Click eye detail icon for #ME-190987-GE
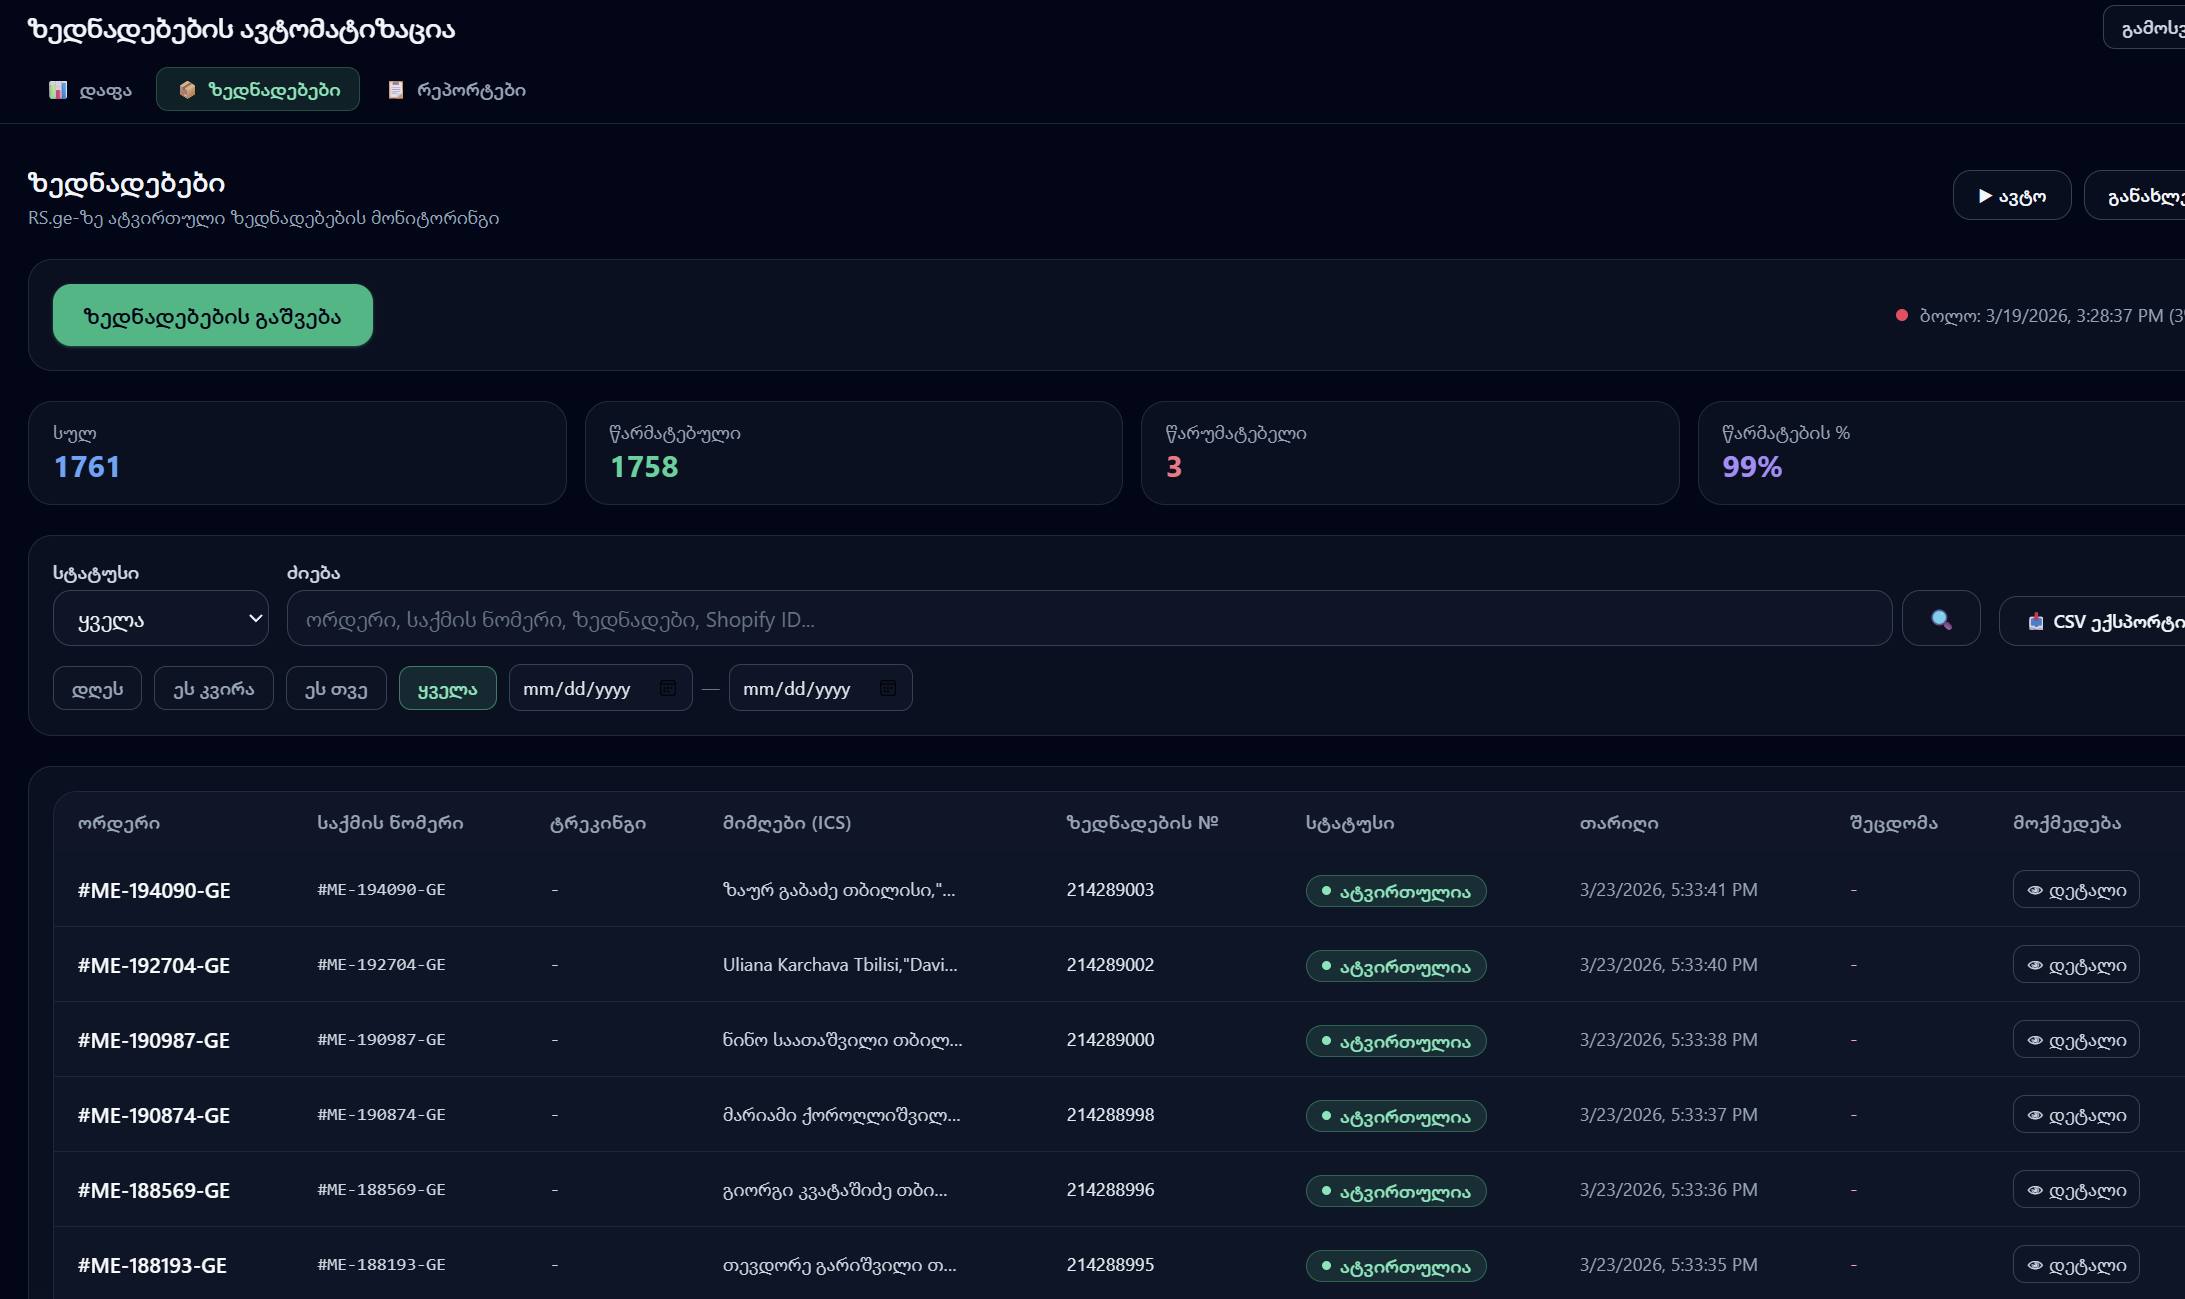Image resolution: width=2185 pixels, height=1299 pixels. click(x=2034, y=1040)
